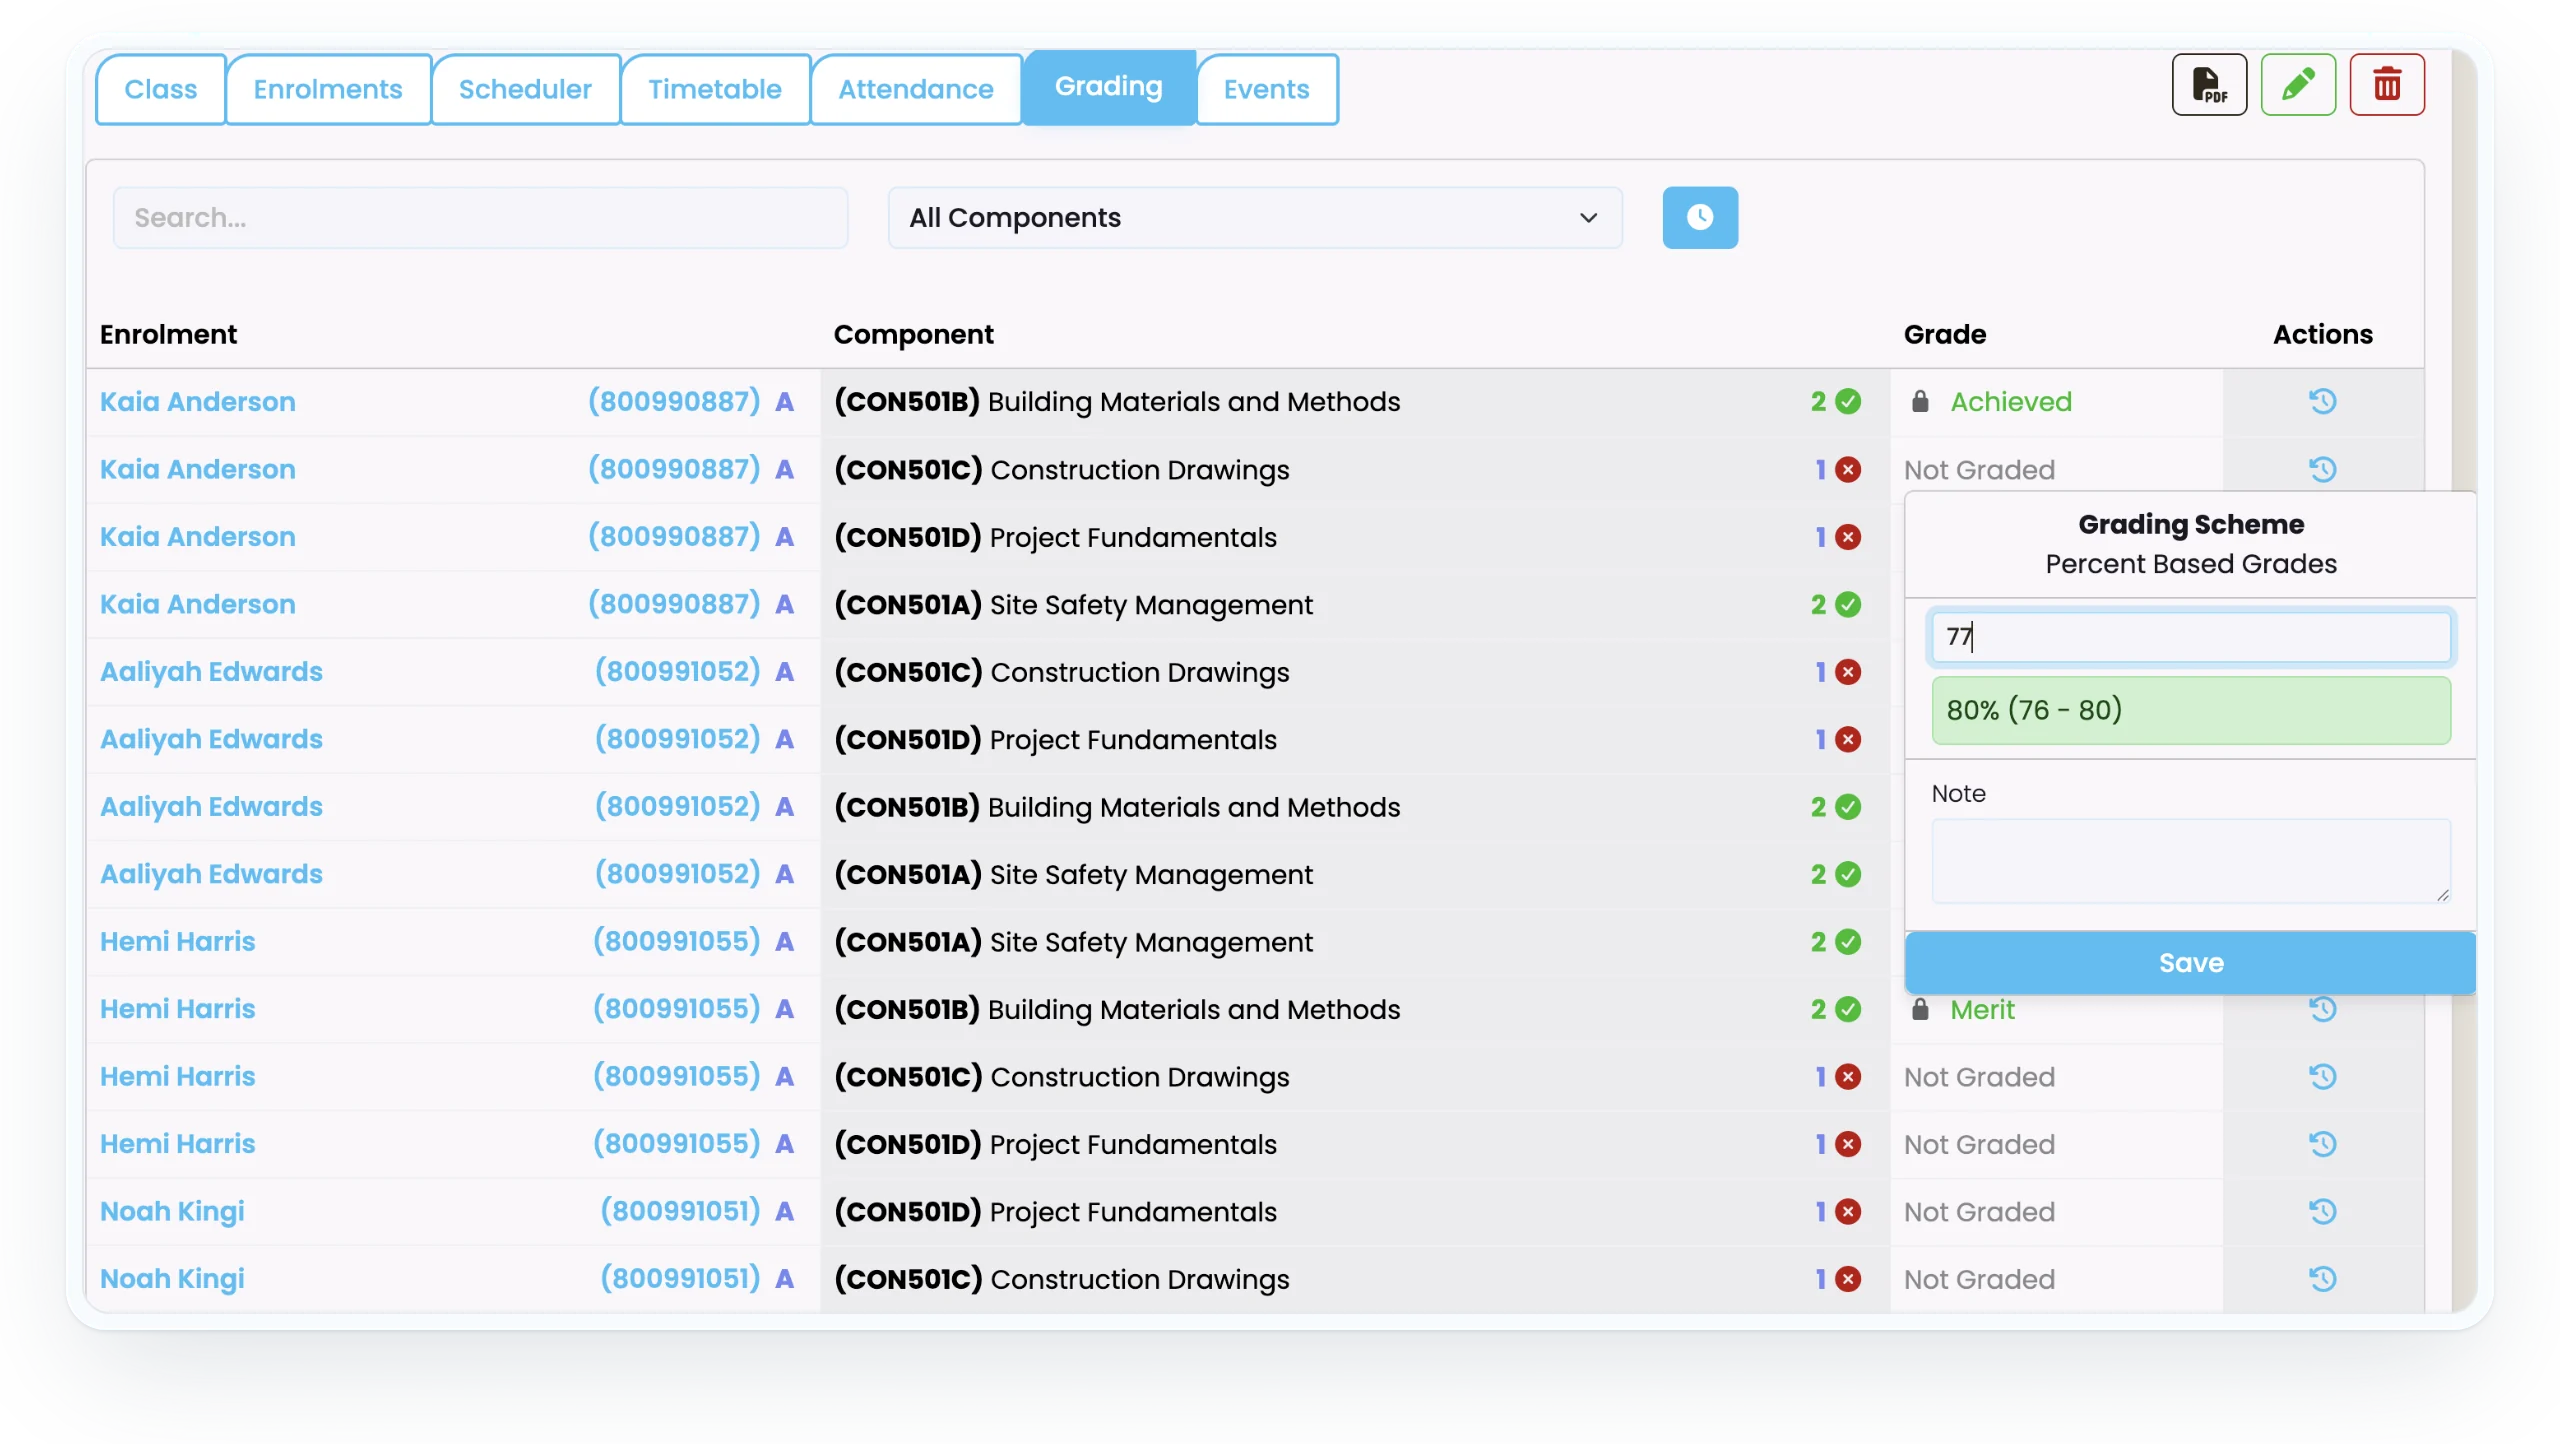Open the Events tab

(1267, 89)
